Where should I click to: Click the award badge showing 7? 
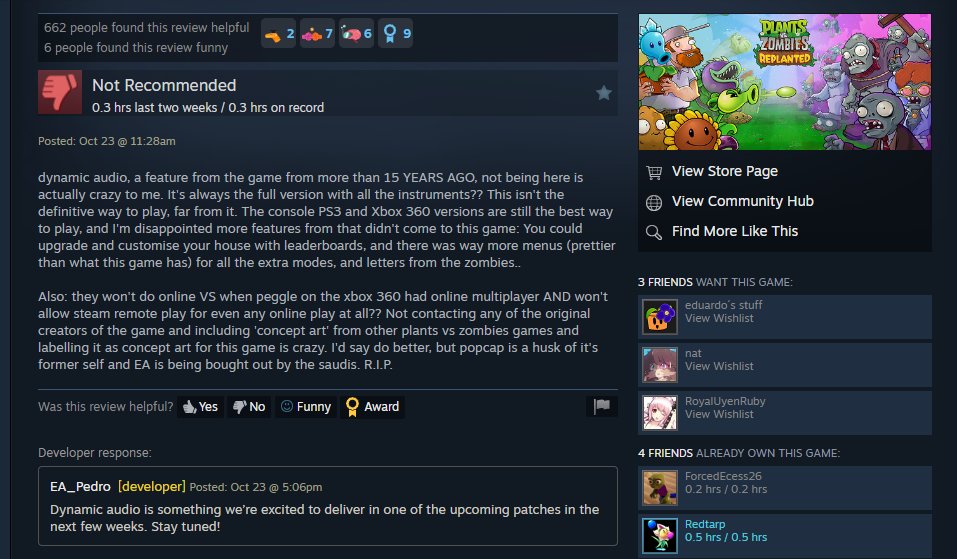[x=317, y=34]
